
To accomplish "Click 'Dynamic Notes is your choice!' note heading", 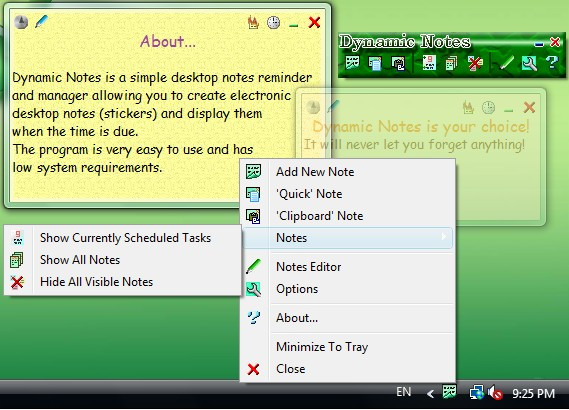I will tap(421, 127).
